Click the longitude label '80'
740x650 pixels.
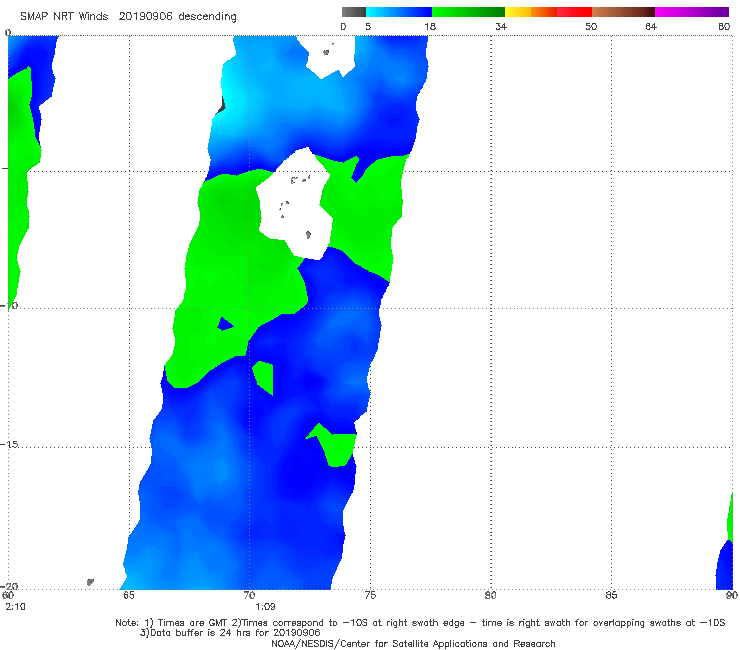click(490, 595)
